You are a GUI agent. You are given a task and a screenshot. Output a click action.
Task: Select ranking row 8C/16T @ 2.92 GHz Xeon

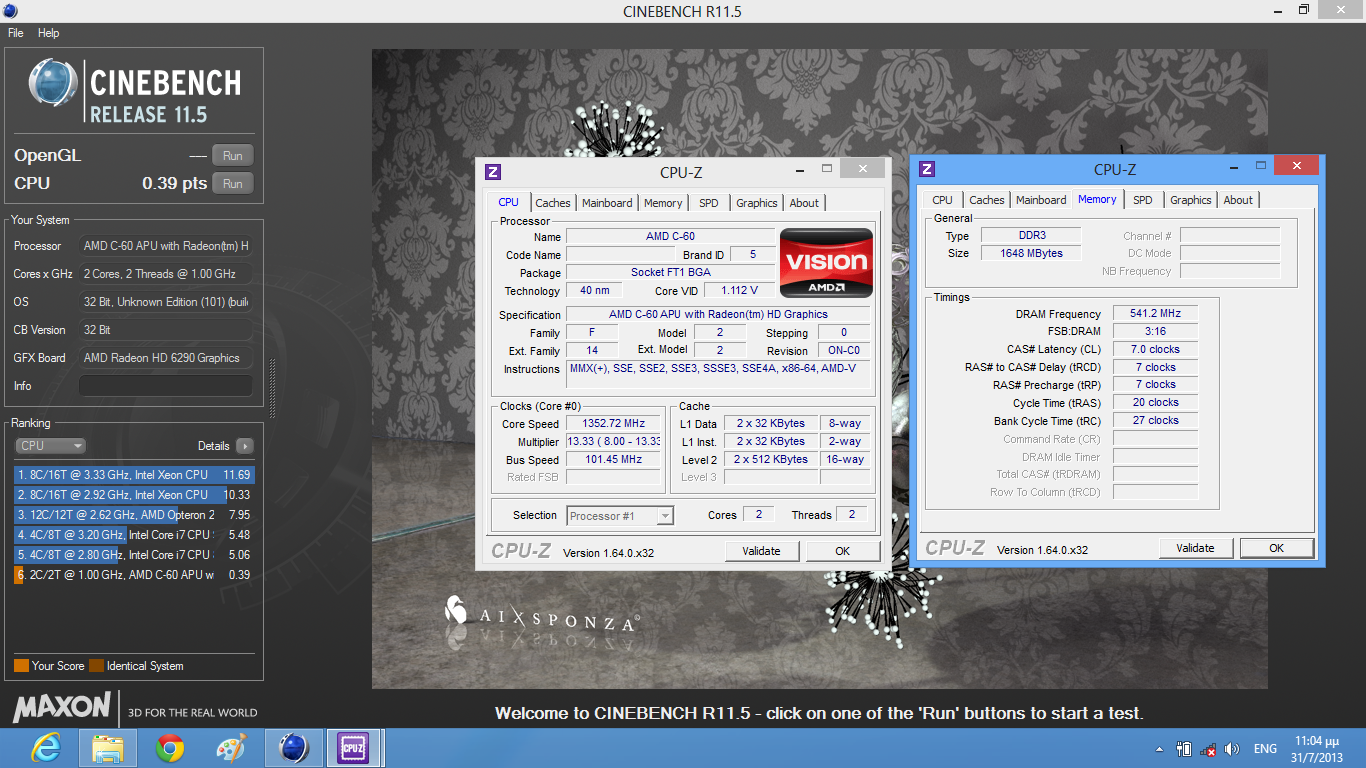(x=134, y=495)
